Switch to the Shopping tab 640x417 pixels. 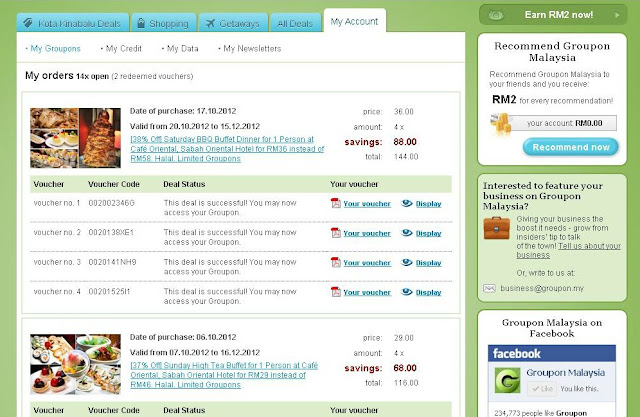pos(164,23)
